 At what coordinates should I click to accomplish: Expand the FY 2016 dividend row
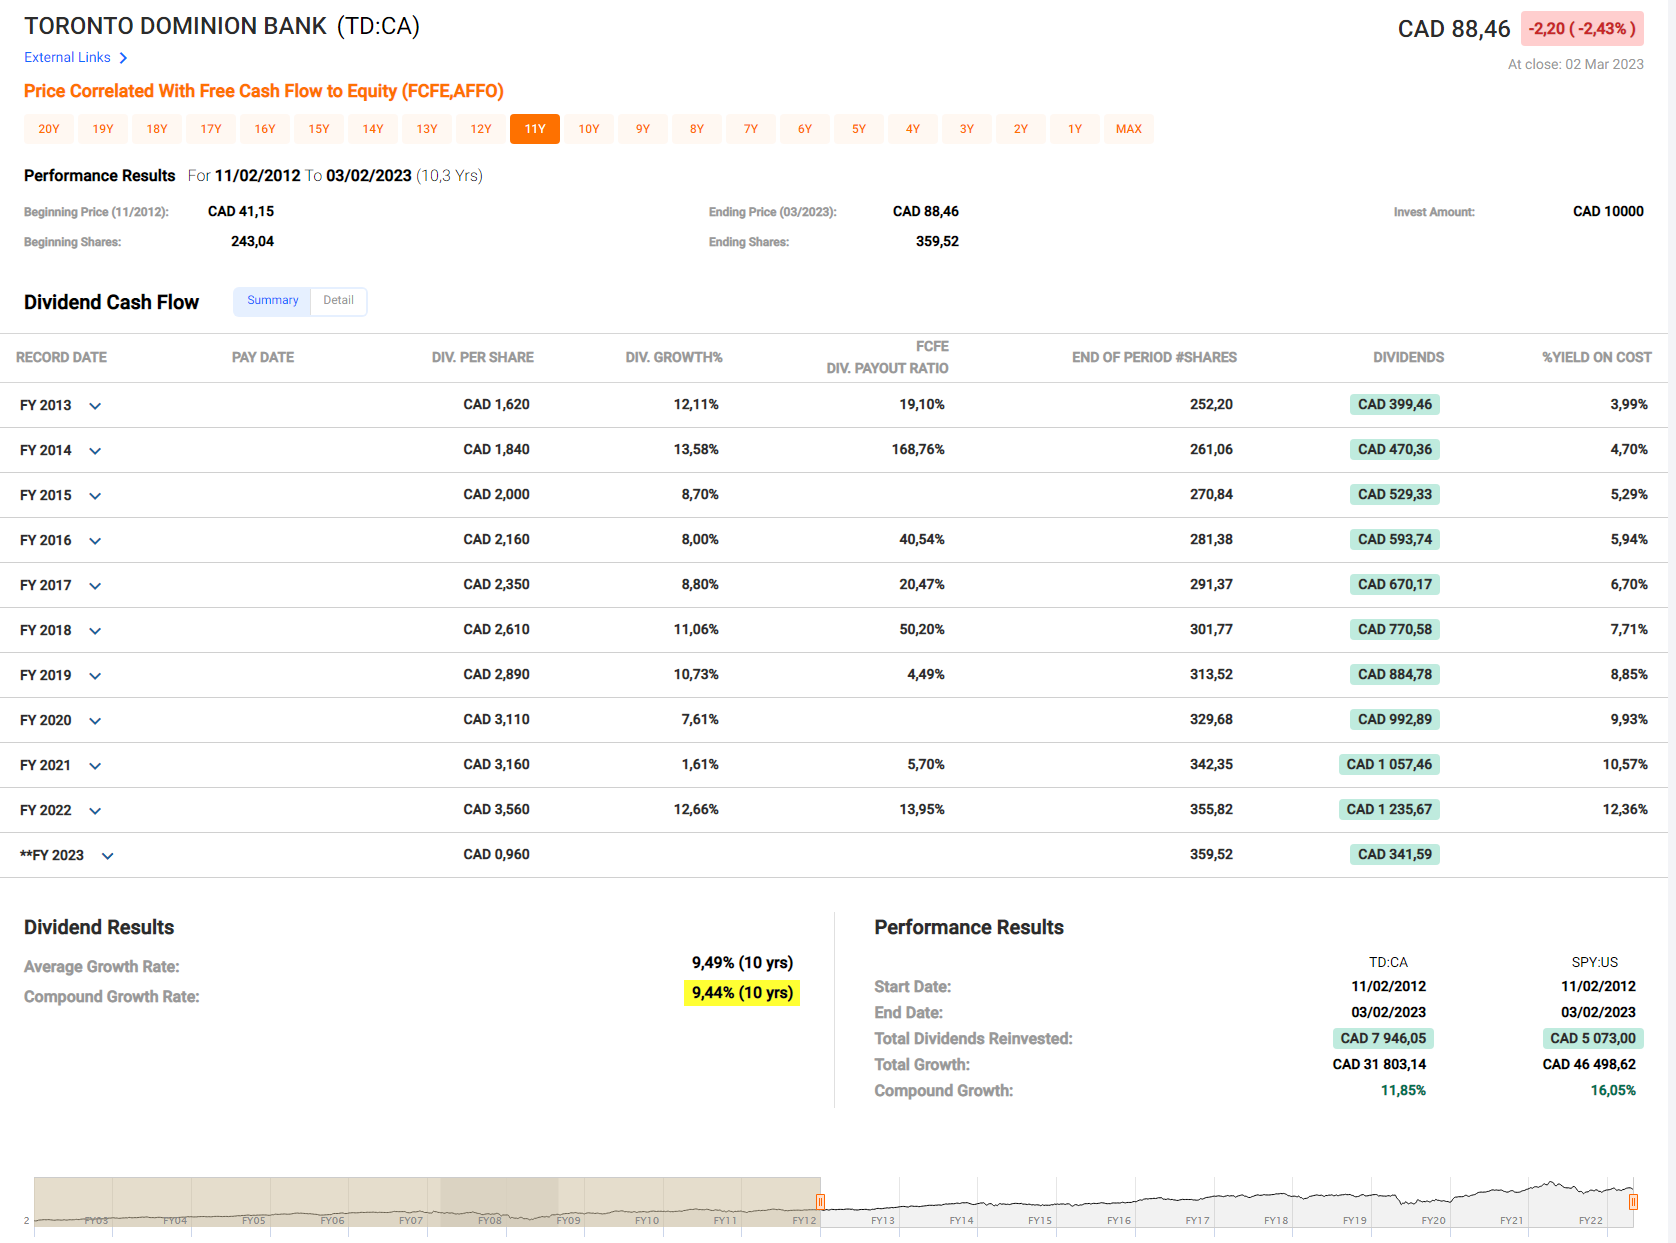pos(95,541)
